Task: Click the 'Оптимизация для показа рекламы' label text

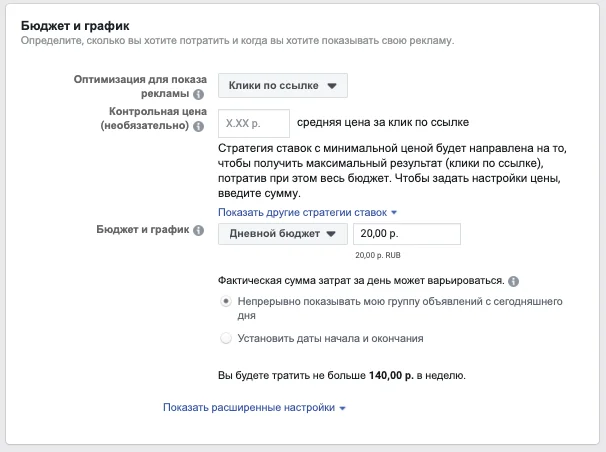Action: (x=140, y=86)
